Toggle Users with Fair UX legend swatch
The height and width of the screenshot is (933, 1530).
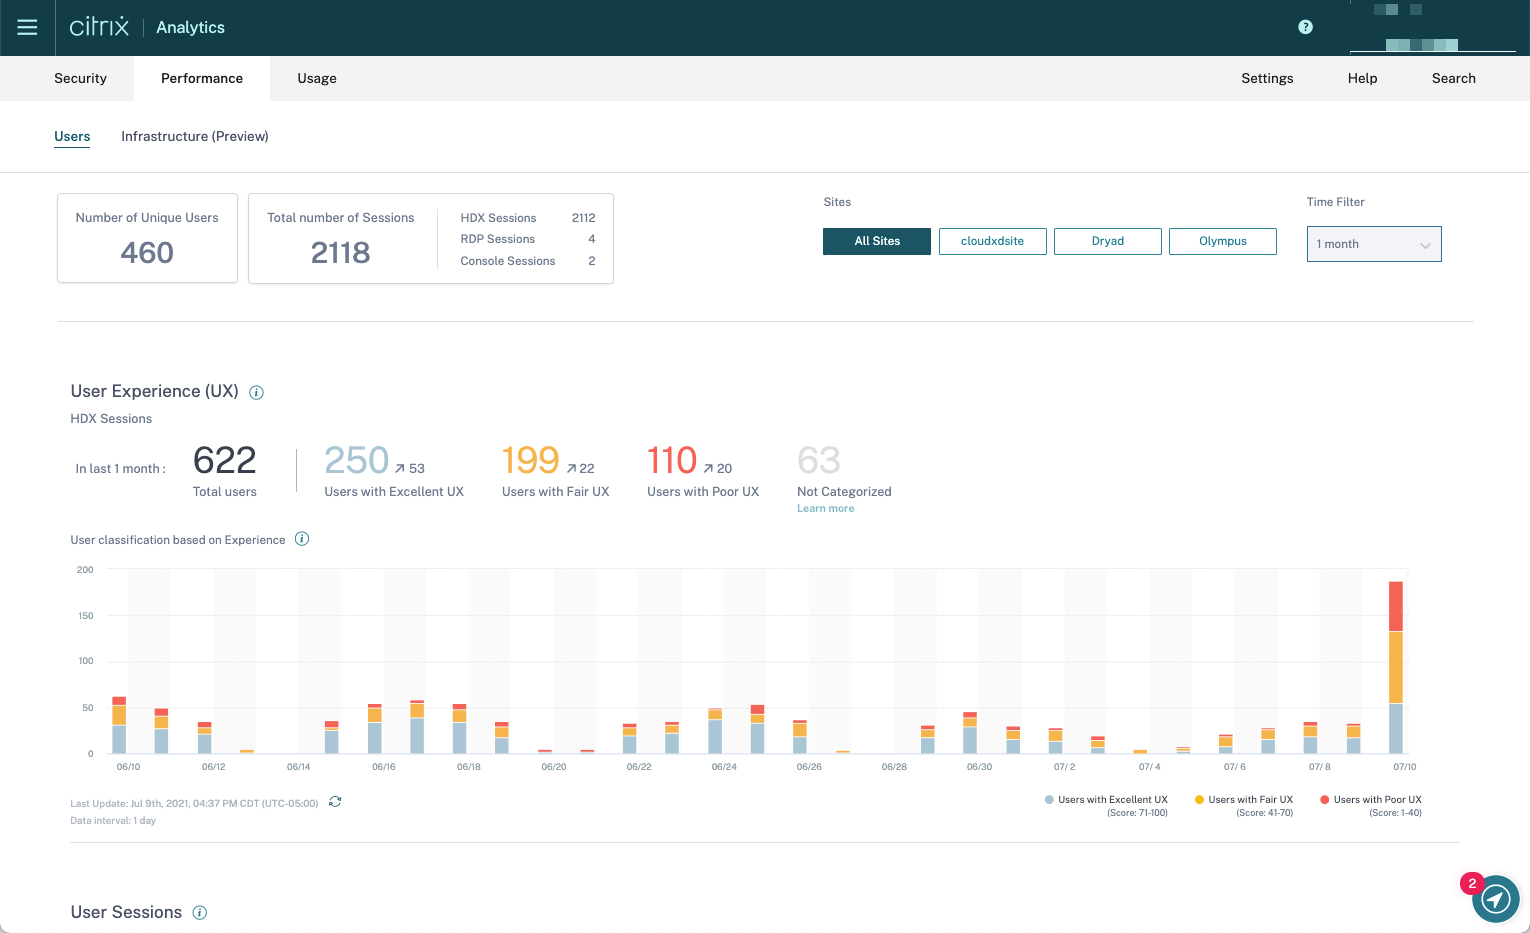point(1200,799)
